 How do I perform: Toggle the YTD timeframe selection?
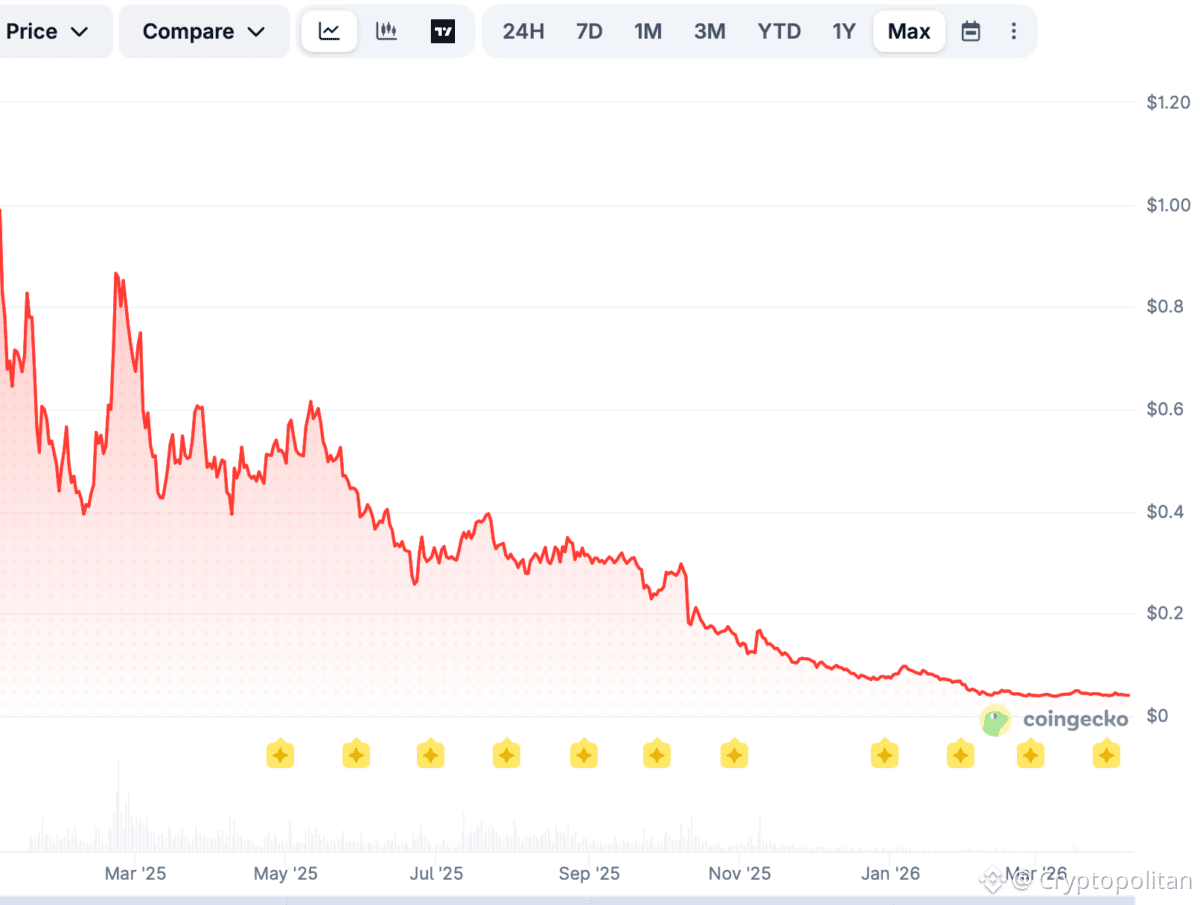point(779,31)
